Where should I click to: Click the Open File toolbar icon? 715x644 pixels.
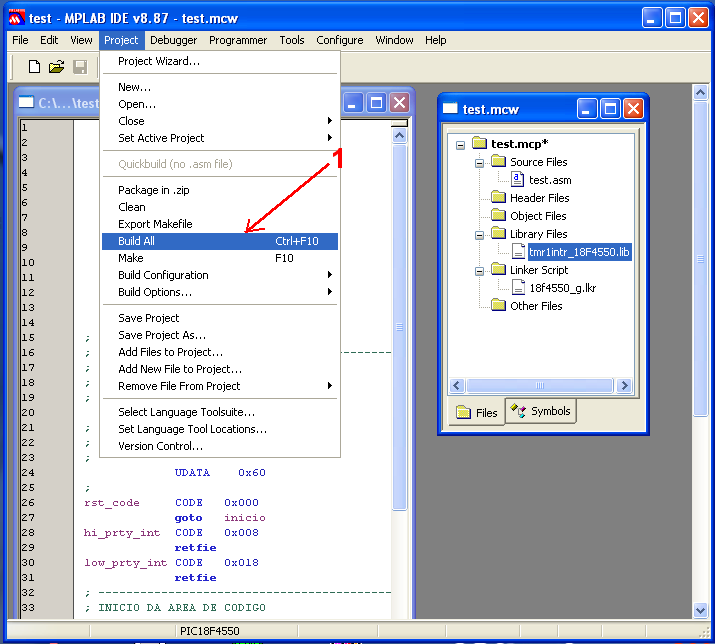57,67
